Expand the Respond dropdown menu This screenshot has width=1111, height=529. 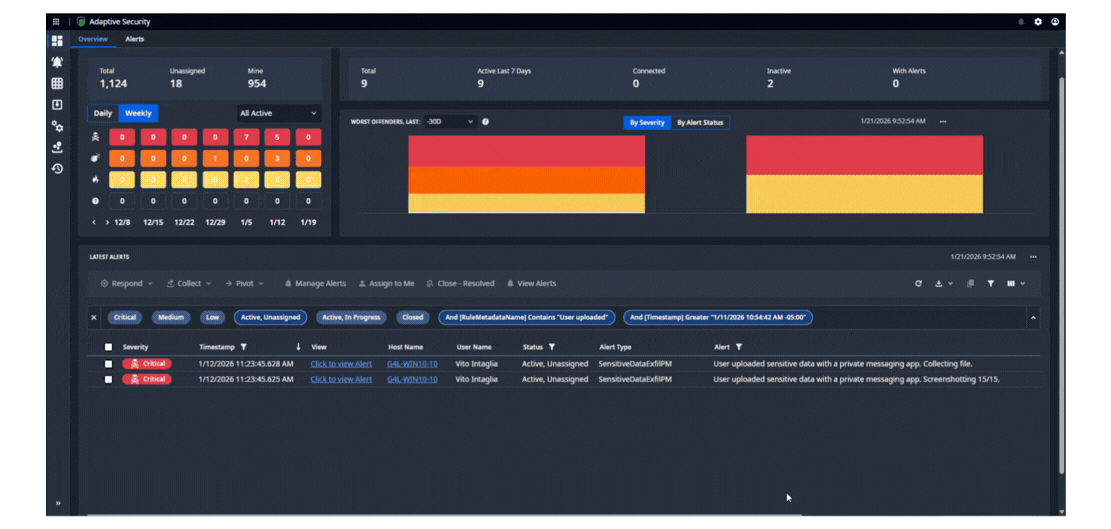[x=127, y=283]
